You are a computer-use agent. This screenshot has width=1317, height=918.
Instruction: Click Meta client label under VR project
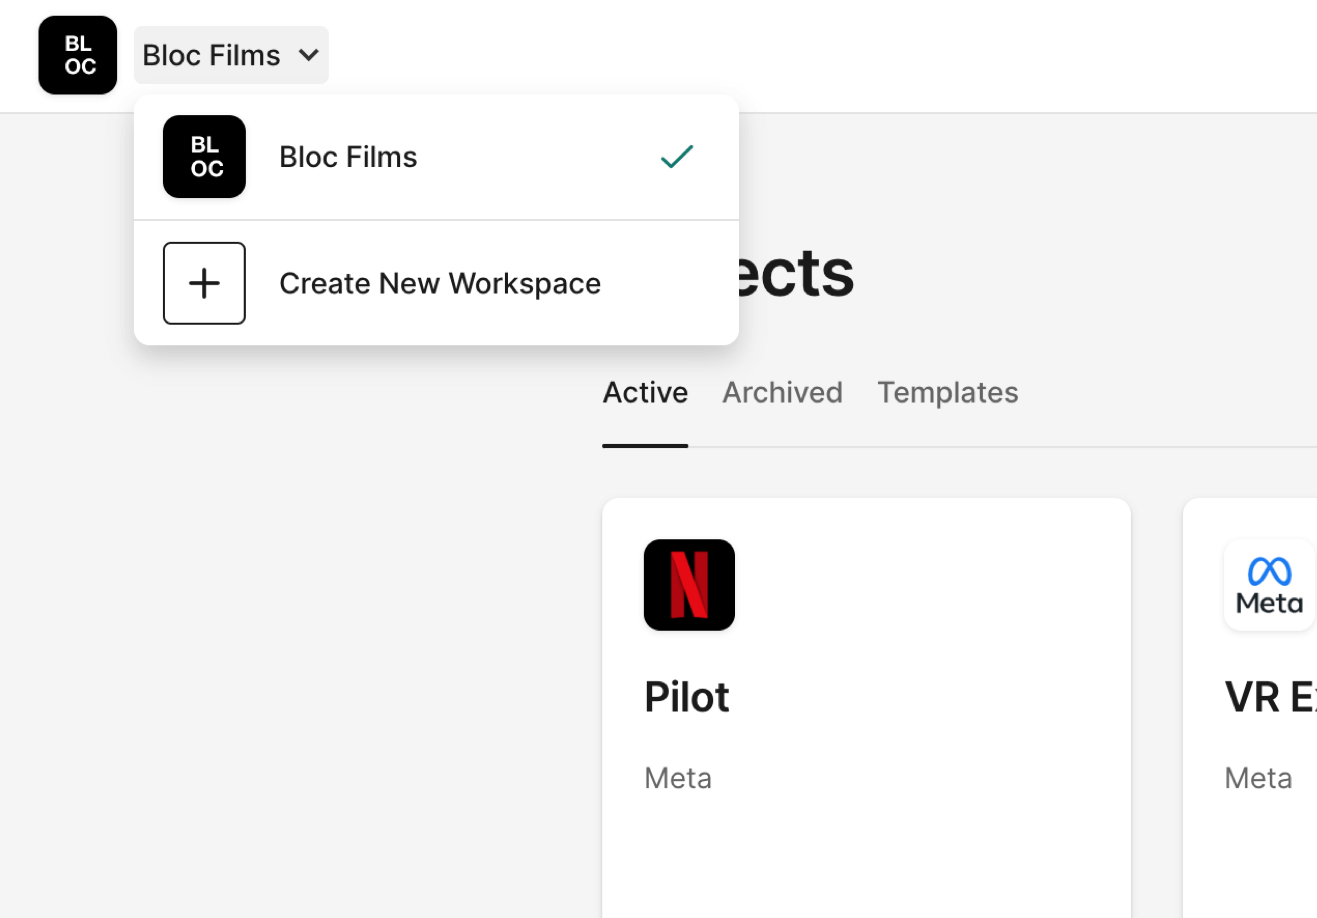click(1258, 778)
